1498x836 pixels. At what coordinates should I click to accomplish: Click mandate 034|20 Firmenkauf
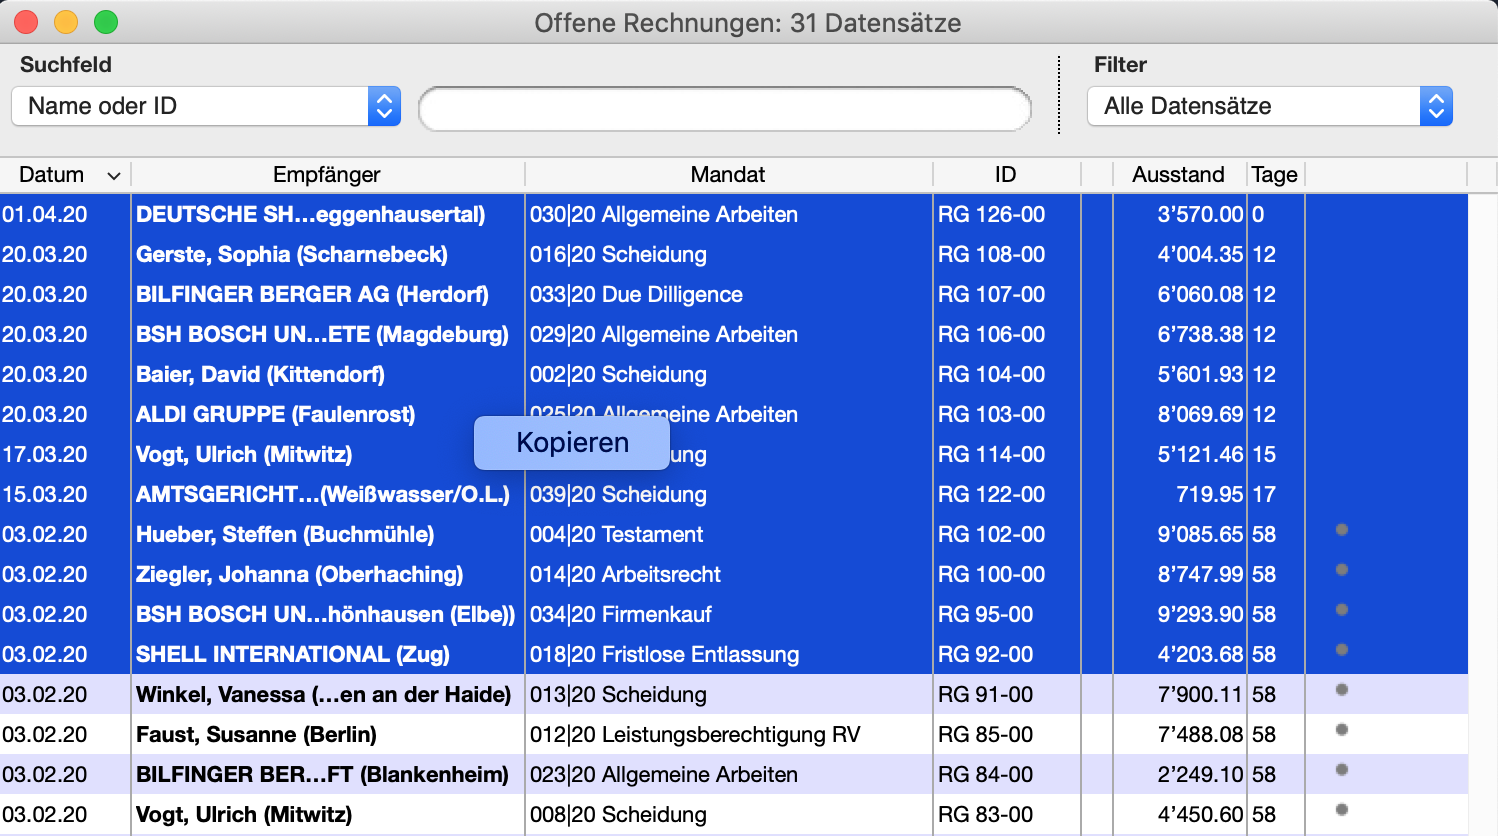(x=621, y=615)
